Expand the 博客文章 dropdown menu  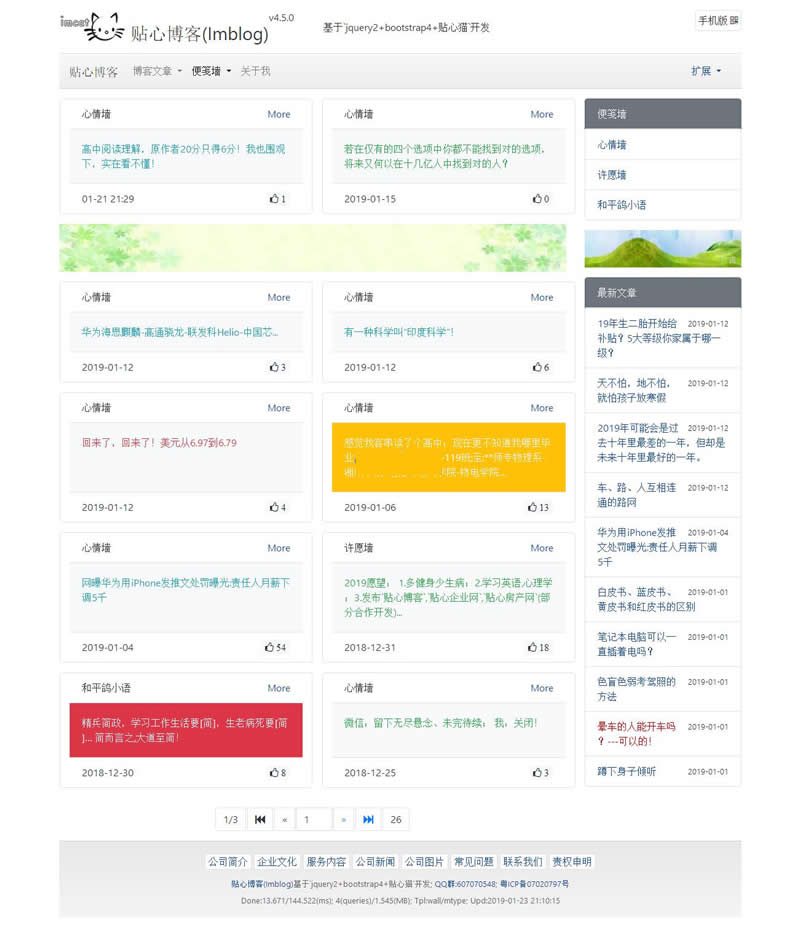tap(157, 71)
